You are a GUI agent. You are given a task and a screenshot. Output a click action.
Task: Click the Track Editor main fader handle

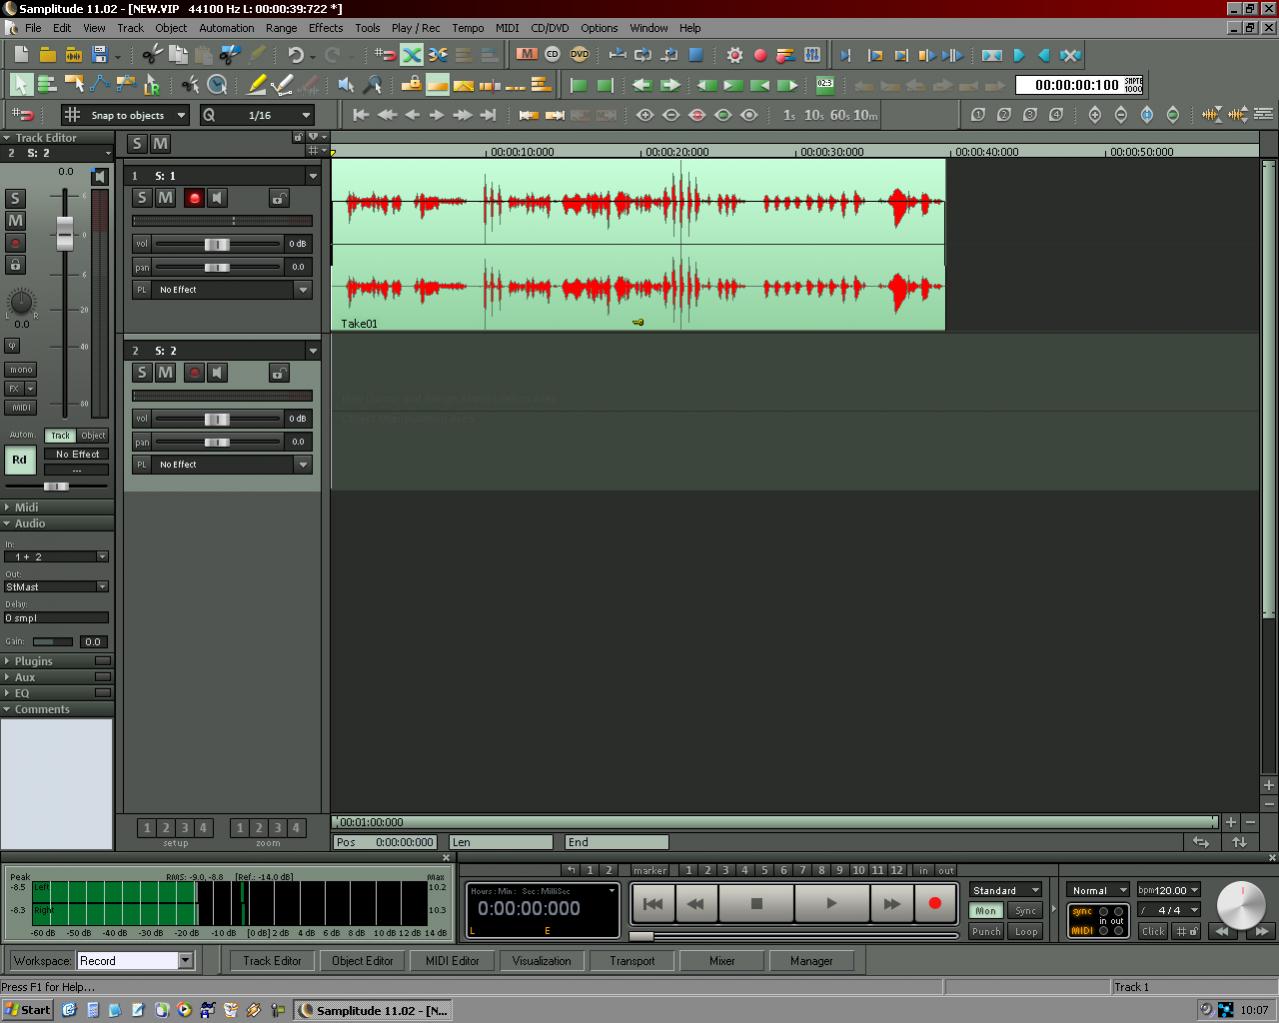[65, 233]
